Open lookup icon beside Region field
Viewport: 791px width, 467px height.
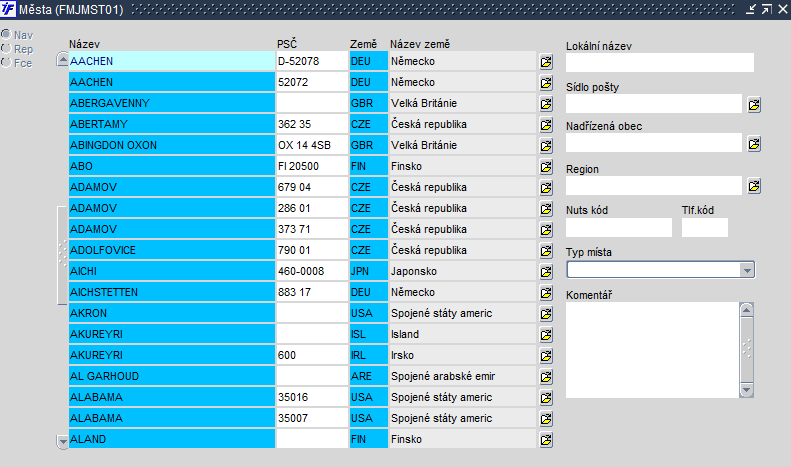[754, 186]
